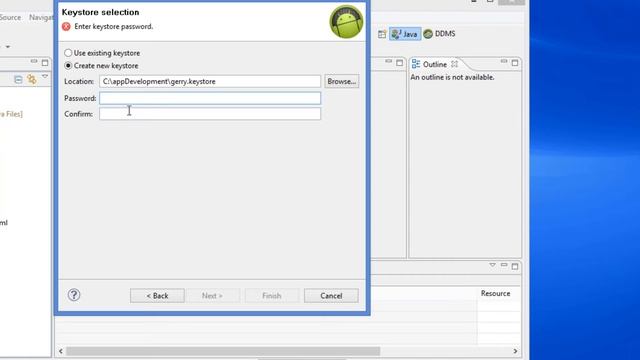Viewport: 640px width, 360px height.
Task: Open the Package Explorer view menu
Action: (x=45, y=77)
